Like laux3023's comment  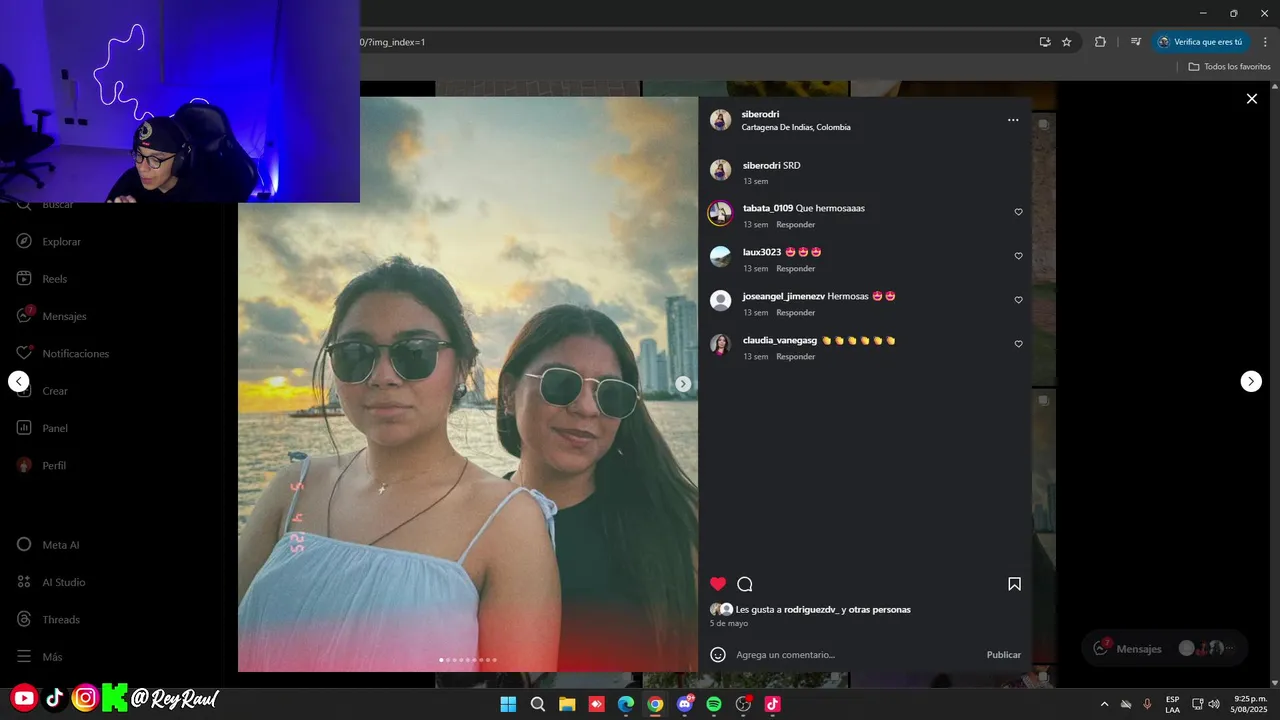[1019, 256]
